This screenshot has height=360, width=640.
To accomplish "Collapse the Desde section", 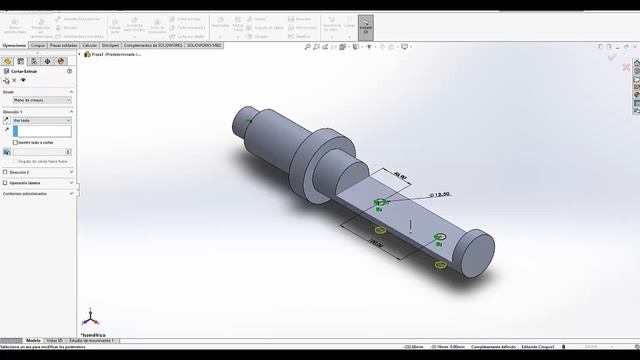I will point(71,92).
